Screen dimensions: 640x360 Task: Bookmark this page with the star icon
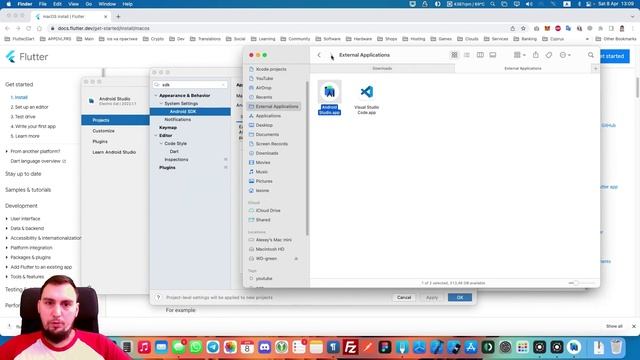pyautogui.click(x=523, y=29)
